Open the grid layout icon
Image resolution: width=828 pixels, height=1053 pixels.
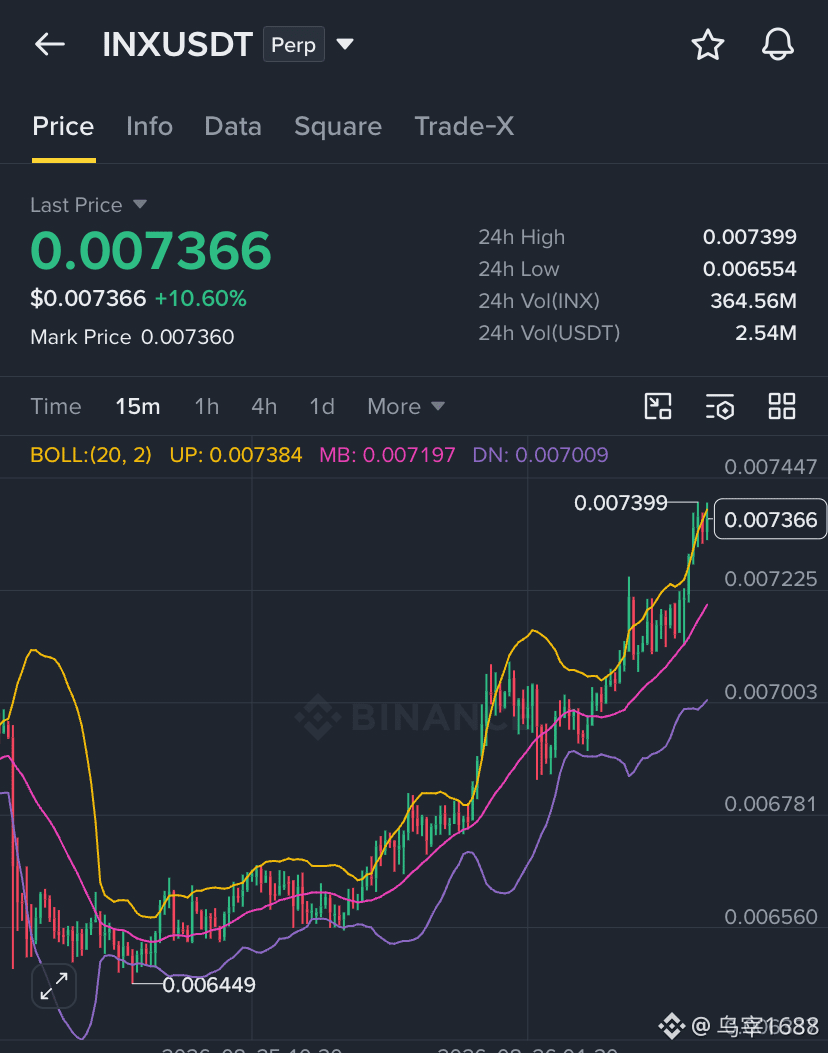click(x=782, y=406)
